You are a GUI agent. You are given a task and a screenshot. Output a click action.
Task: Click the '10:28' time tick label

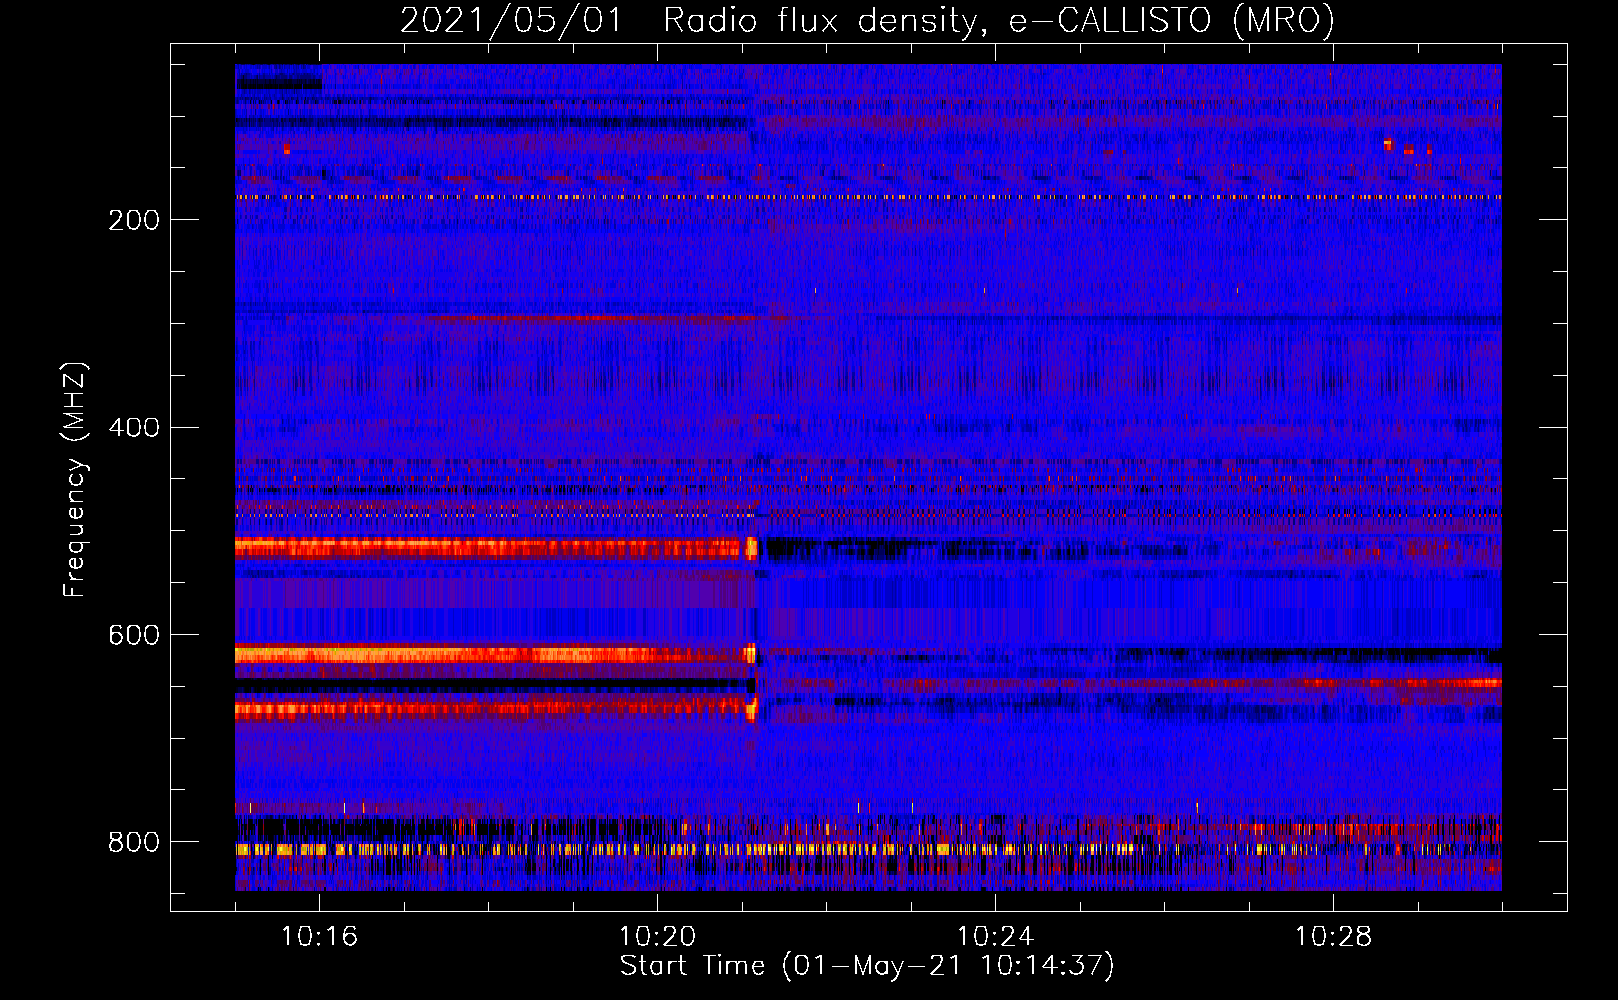1333,936
